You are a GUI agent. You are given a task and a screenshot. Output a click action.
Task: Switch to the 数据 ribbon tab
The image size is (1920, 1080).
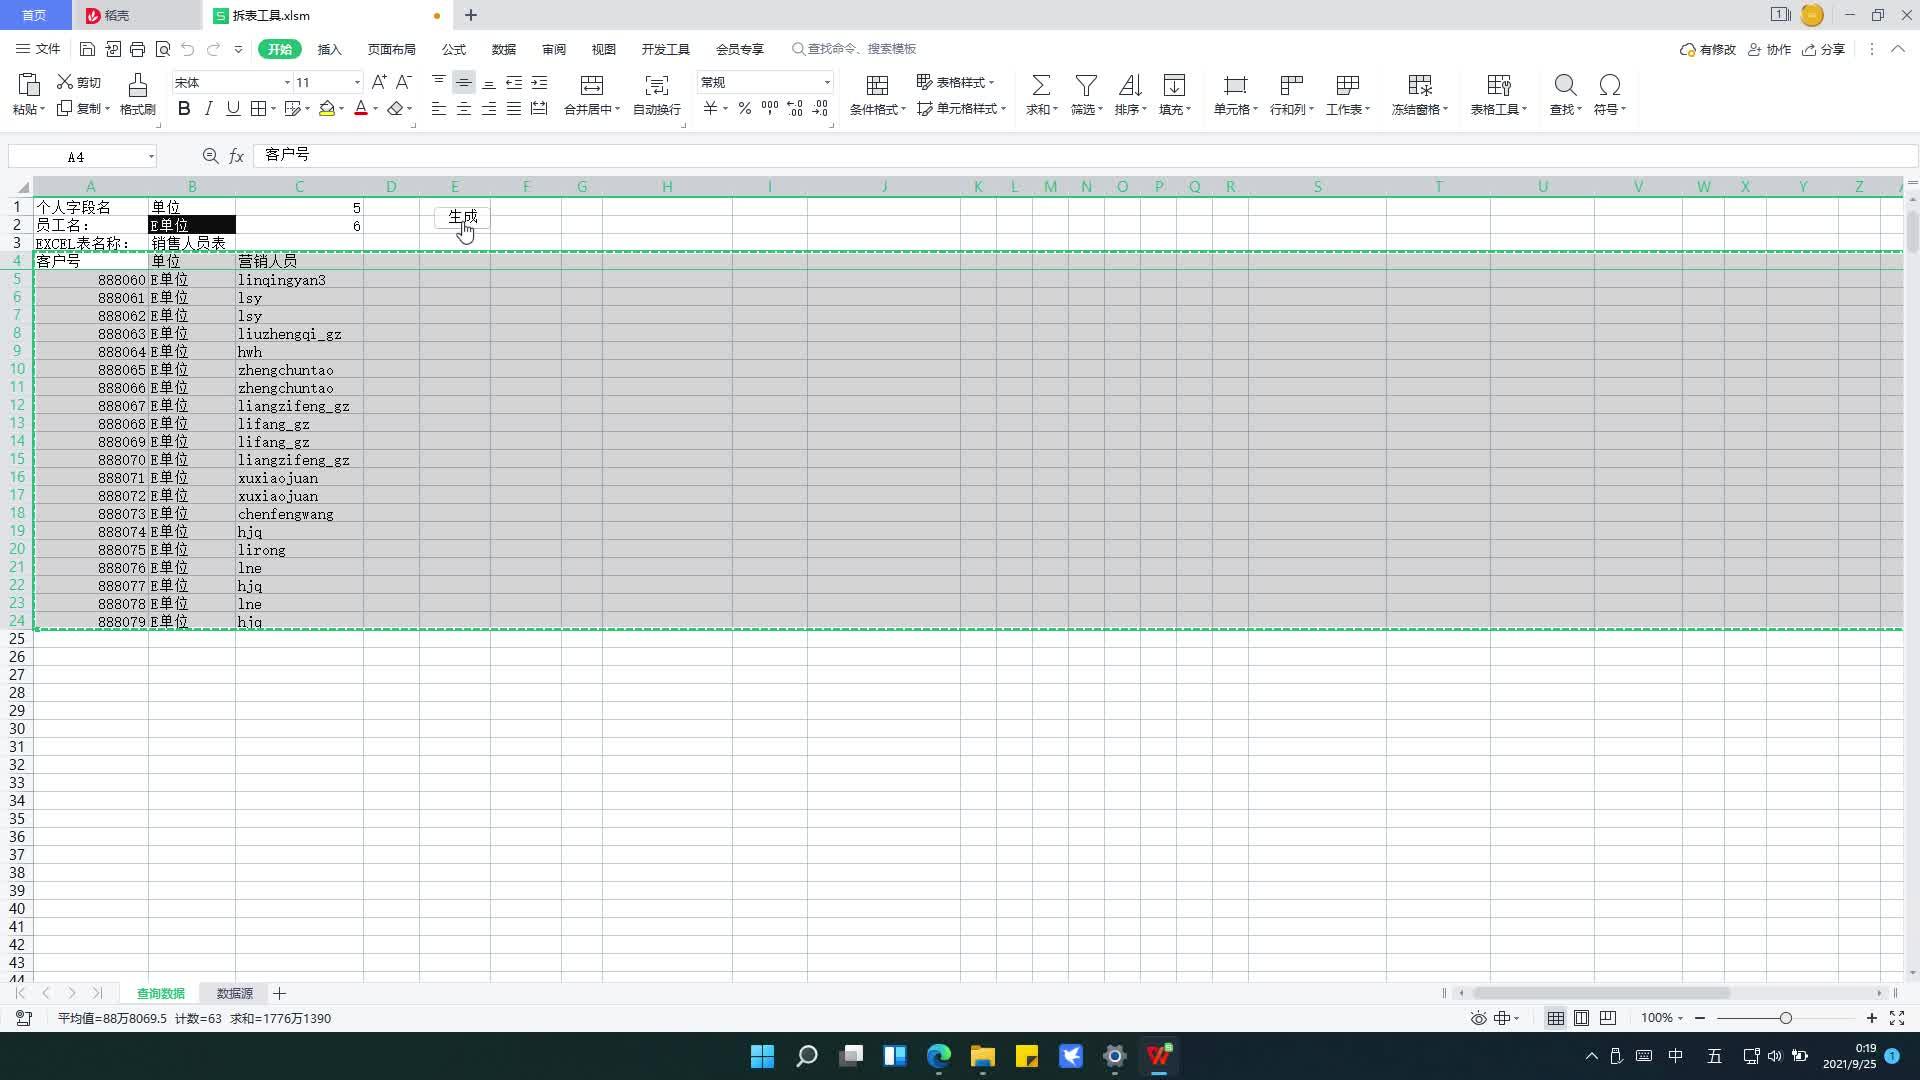[504, 49]
